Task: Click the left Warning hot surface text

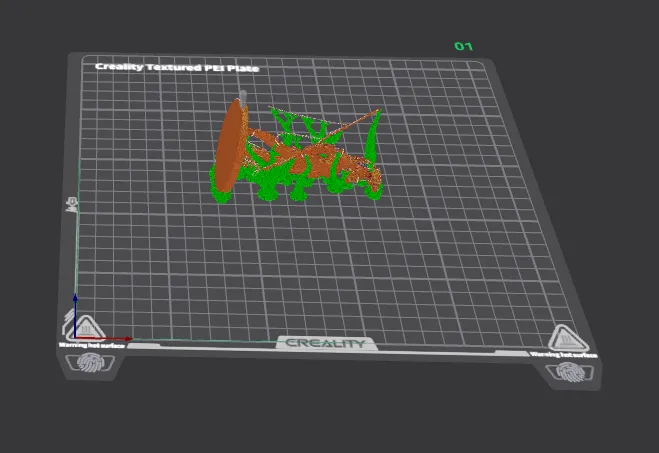Action: coord(92,345)
